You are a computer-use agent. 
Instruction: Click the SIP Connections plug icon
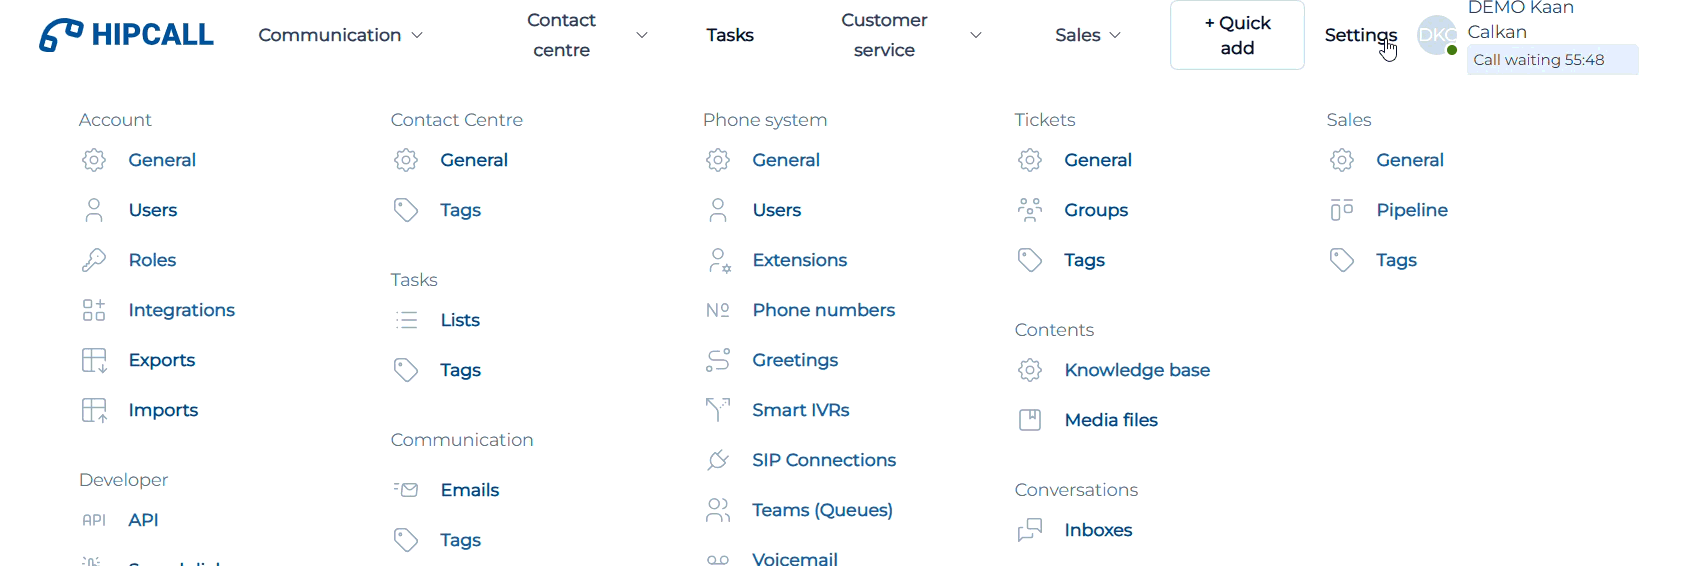click(718, 460)
